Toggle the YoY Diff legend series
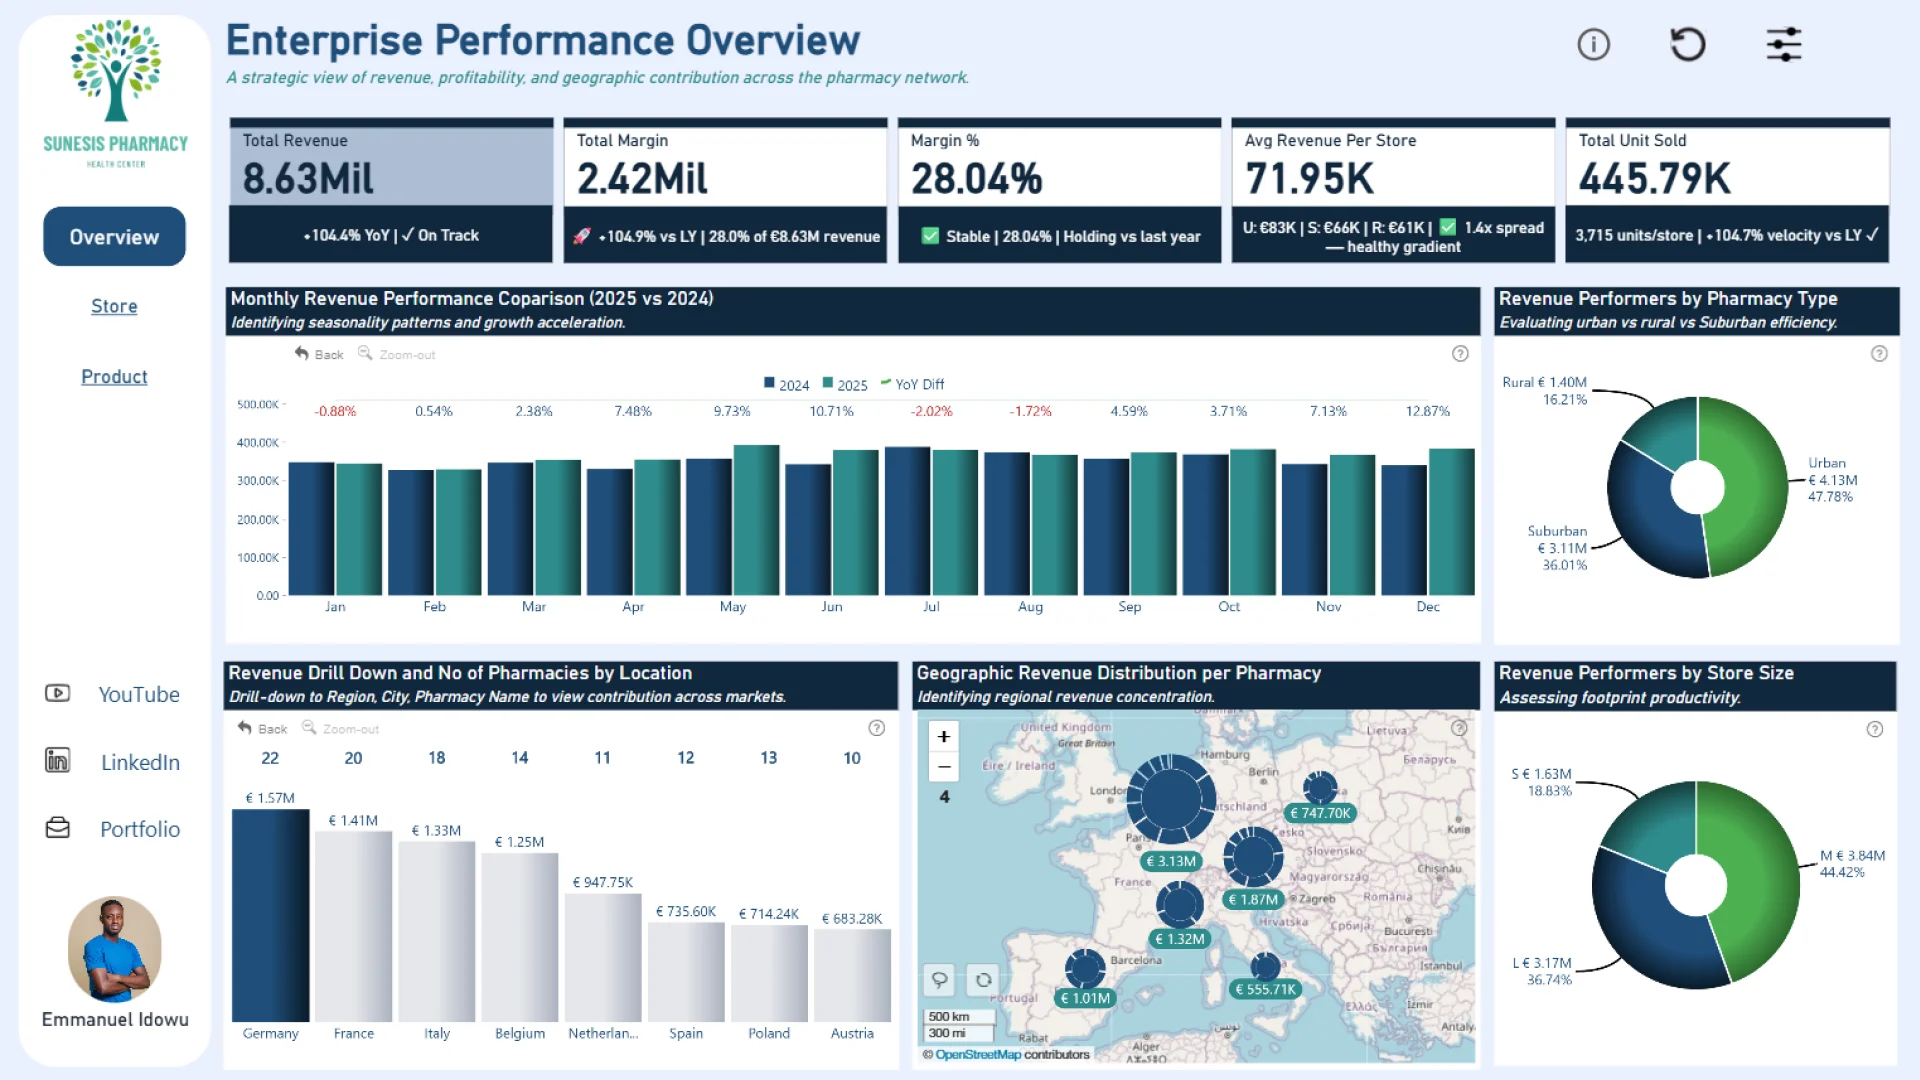Image resolution: width=1920 pixels, height=1080 pixels. click(x=912, y=385)
